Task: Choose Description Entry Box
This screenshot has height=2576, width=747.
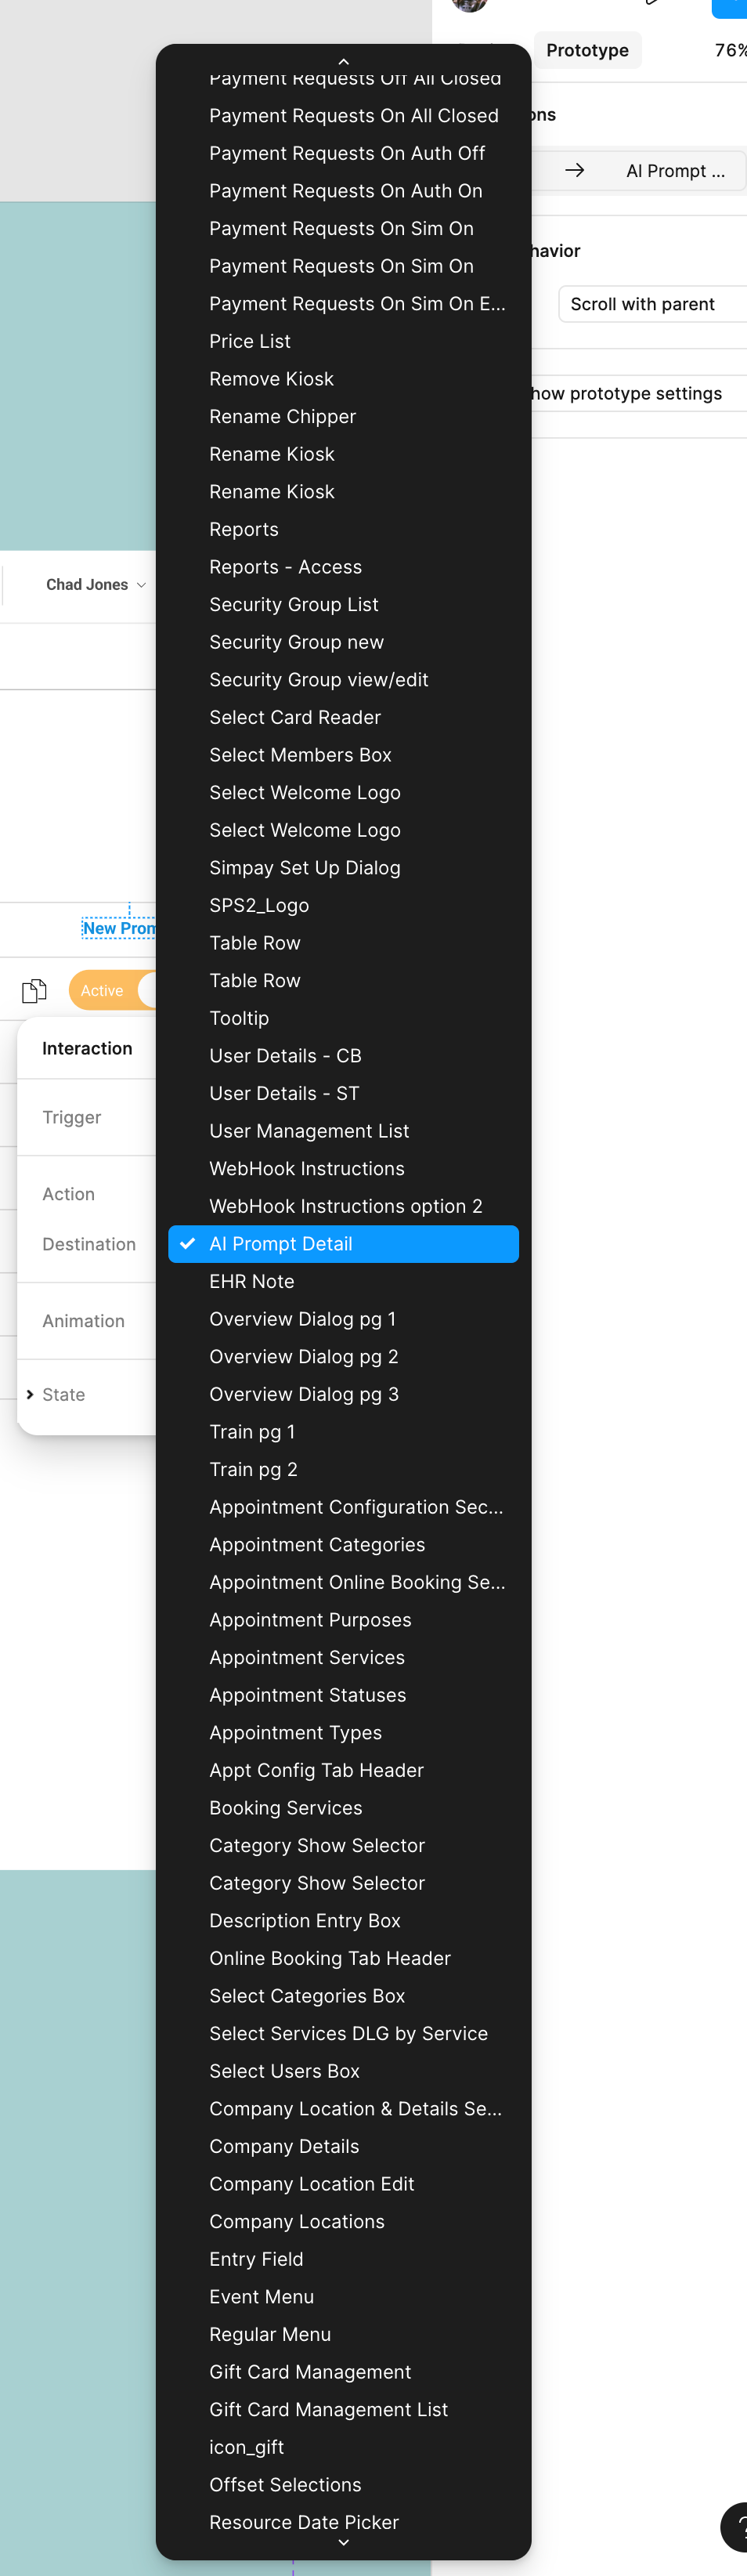Action: [343, 1921]
